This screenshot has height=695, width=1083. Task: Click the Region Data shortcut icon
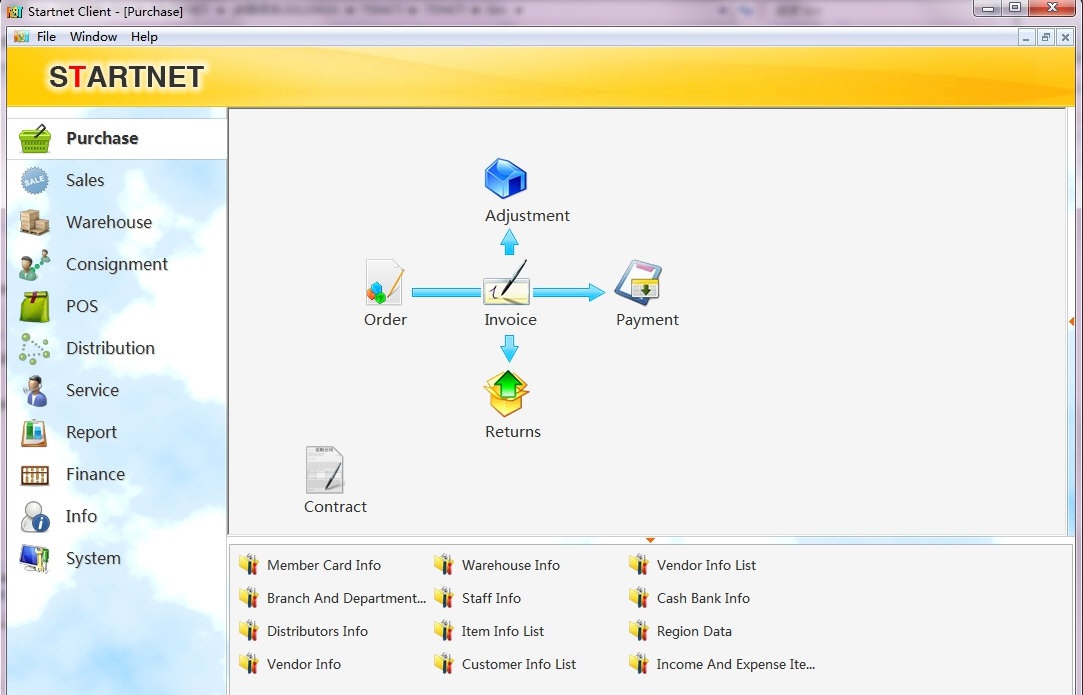pos(639,631)
